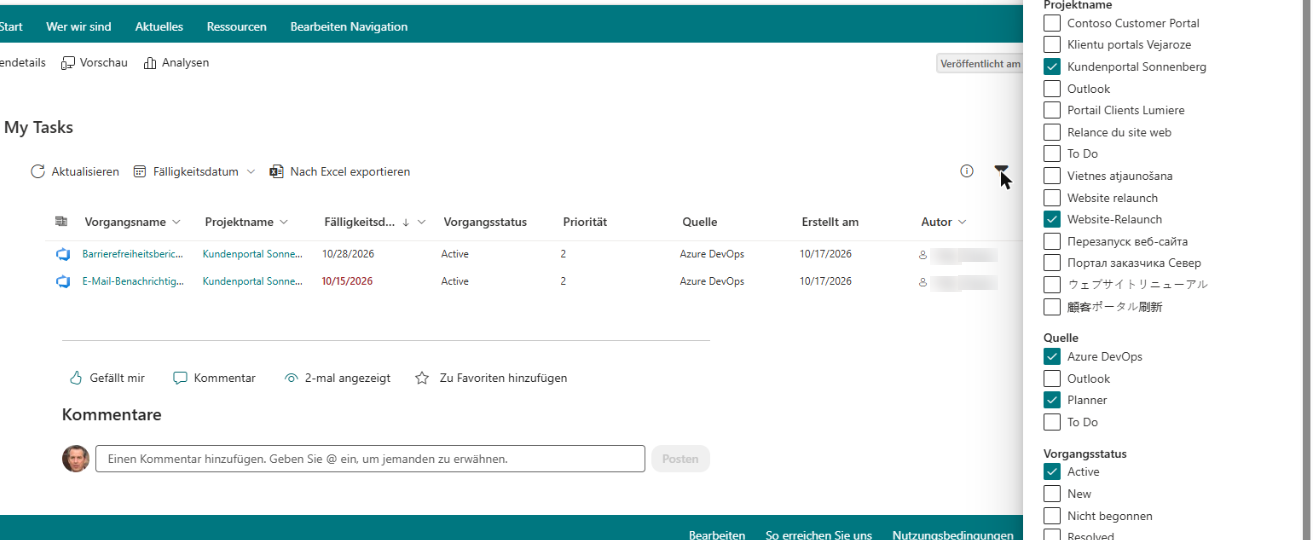Click Priorität column header

coord(585,222)
